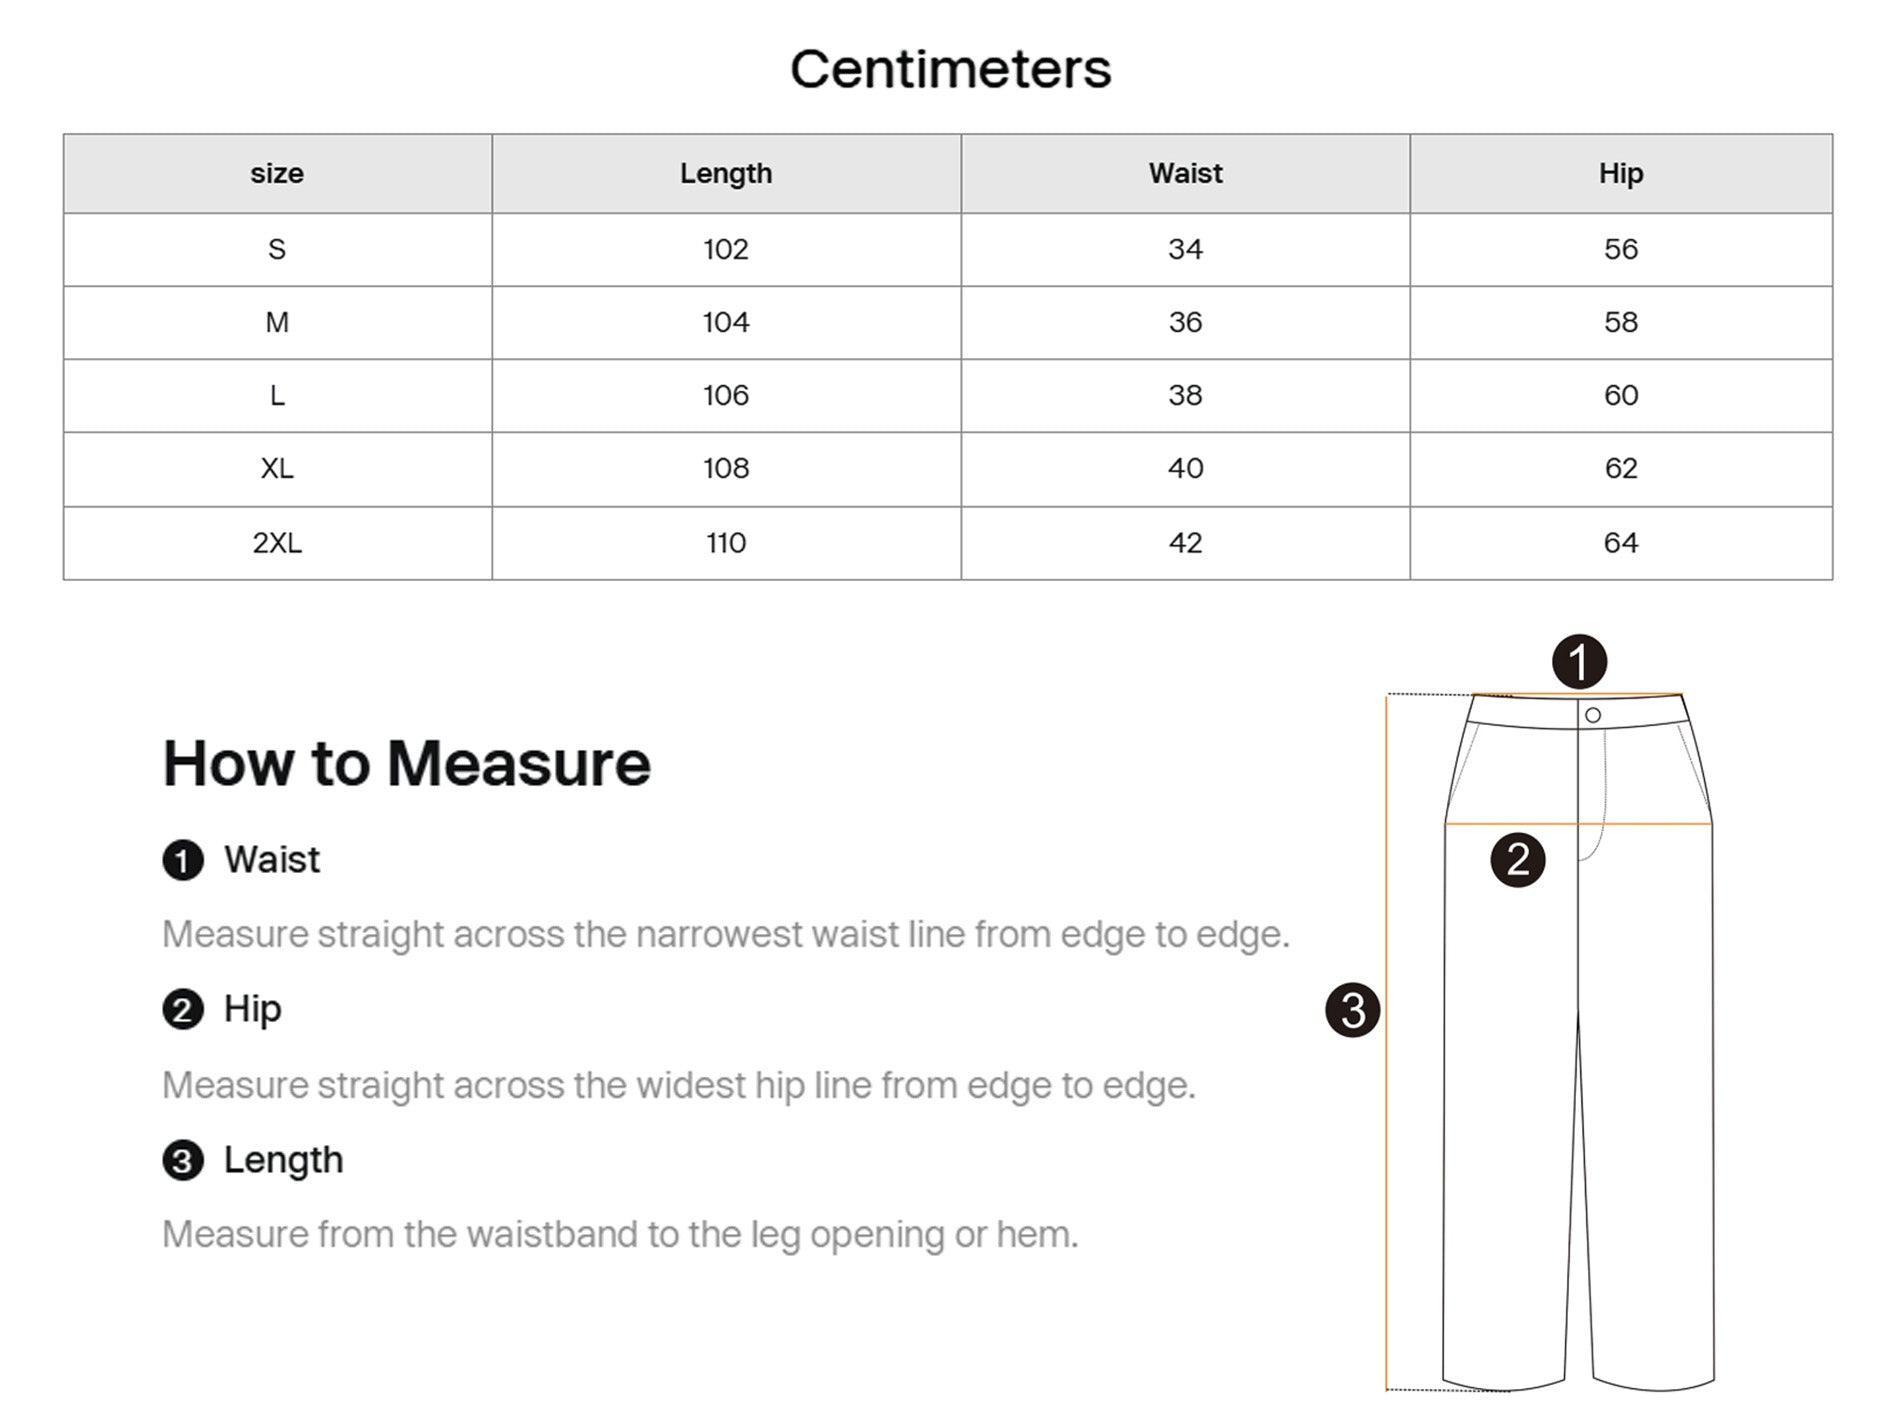The height and width of the screenshot is (1417, 1890).
Task: Click the number 1 marker above pants waistband
Action: click(x=1579, y=662)
